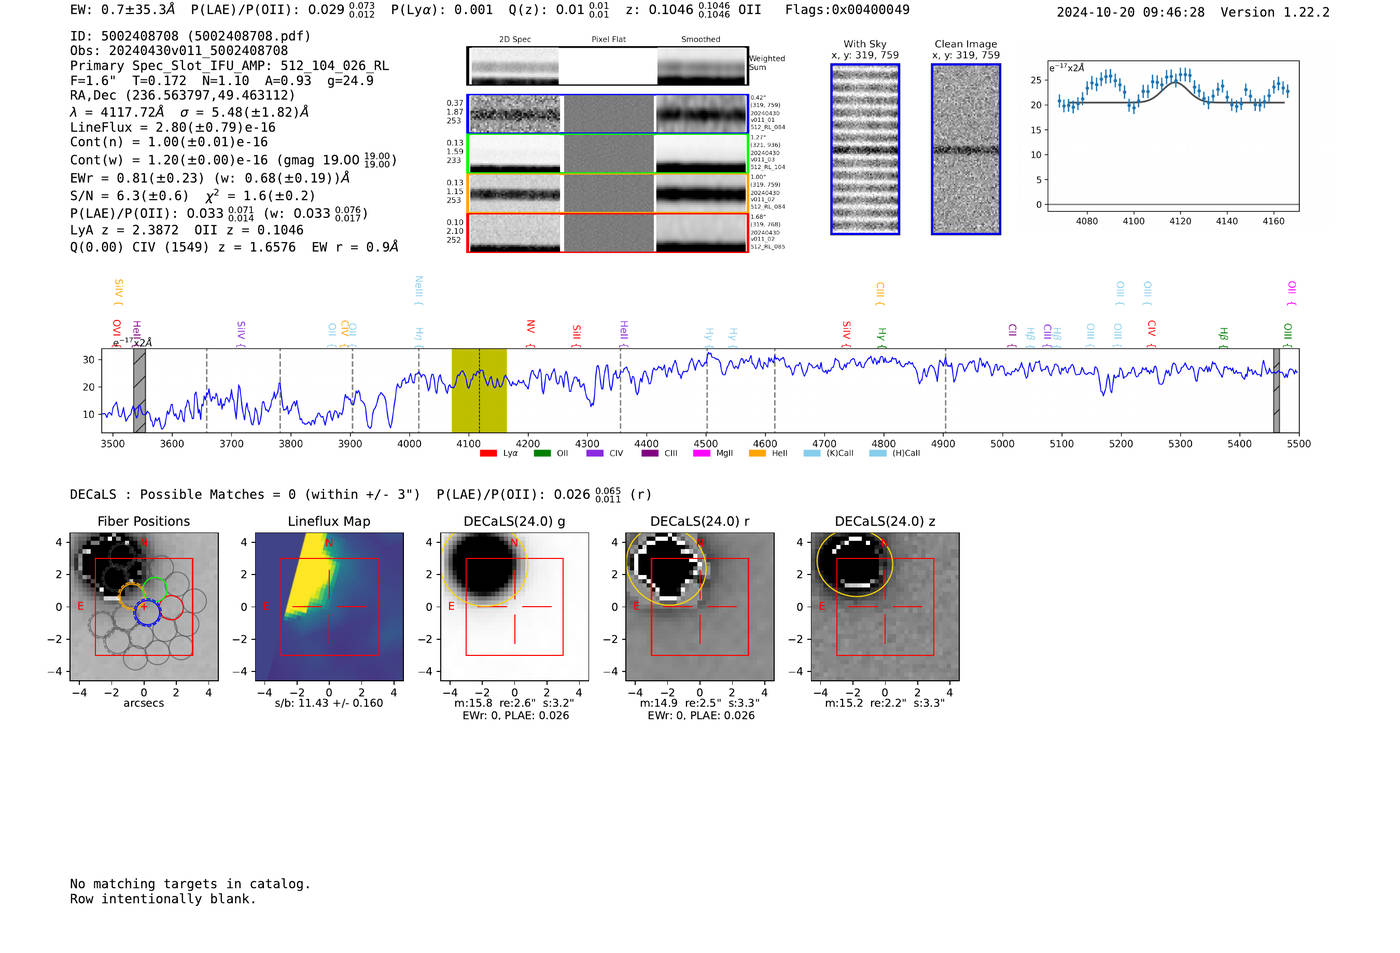The height and width of the screenshot is (953, 1400).
Task: Click the s/b: 11.43 +/- 0.160 caption
Action: [x=329, y=703]
